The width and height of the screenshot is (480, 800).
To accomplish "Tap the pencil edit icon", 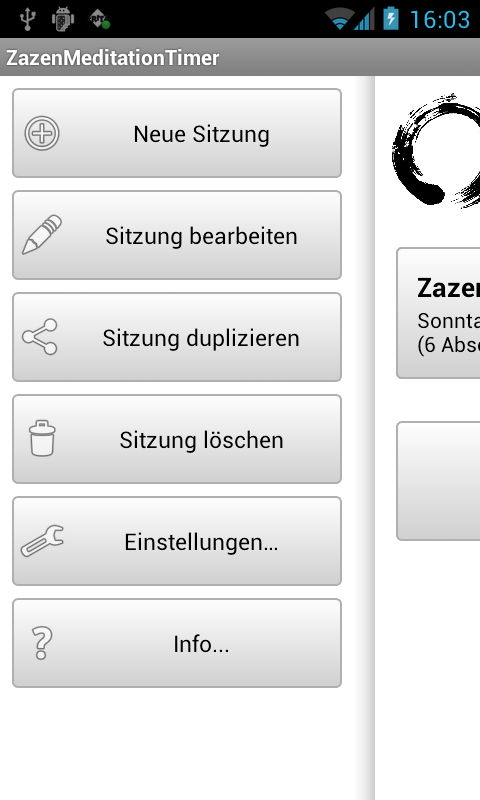I will (42, 235).
